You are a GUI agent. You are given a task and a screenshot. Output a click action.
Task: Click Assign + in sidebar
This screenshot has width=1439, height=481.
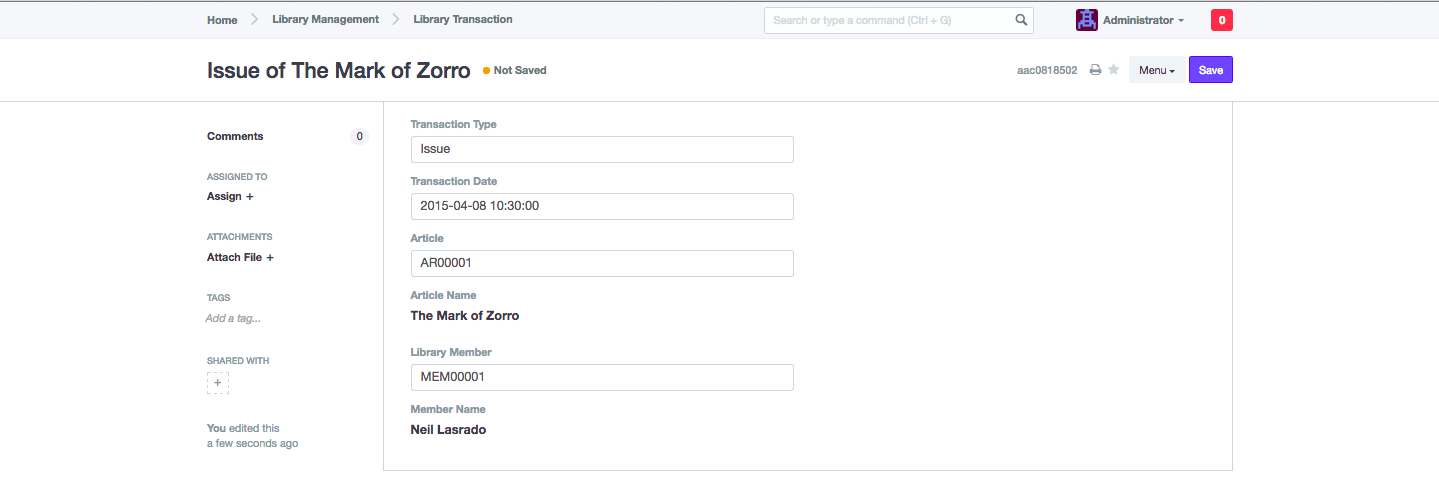(x=230, y=196)
